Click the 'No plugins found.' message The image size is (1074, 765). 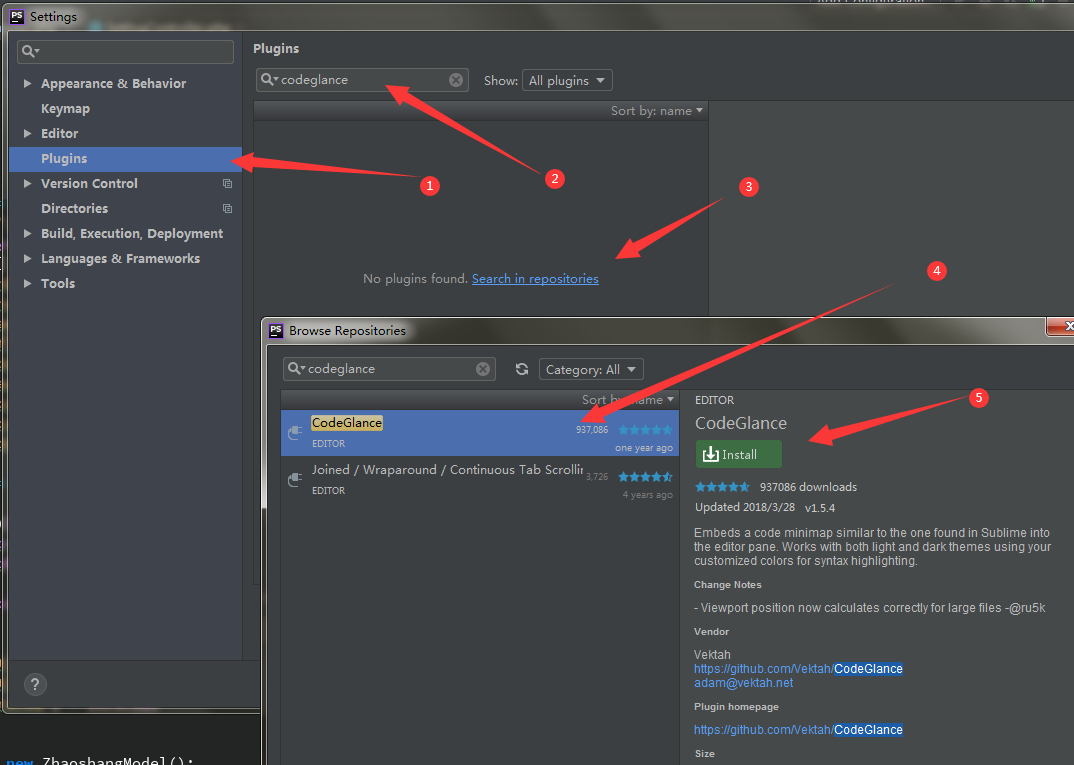416,279
